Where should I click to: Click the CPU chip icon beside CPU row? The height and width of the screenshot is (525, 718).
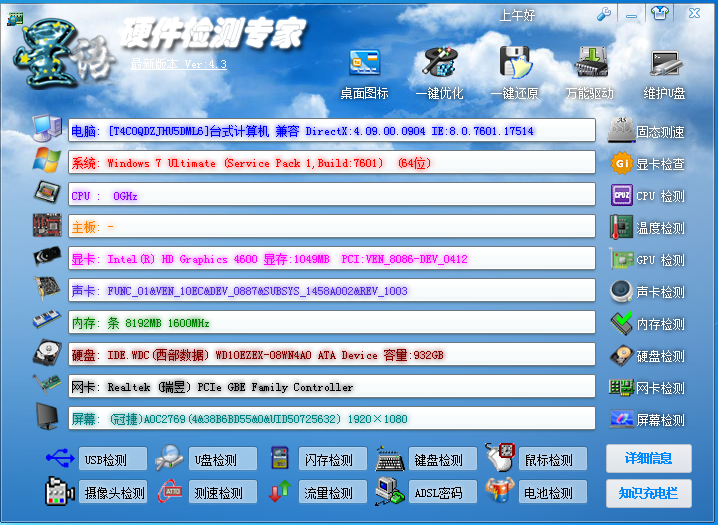pos(47,192)
